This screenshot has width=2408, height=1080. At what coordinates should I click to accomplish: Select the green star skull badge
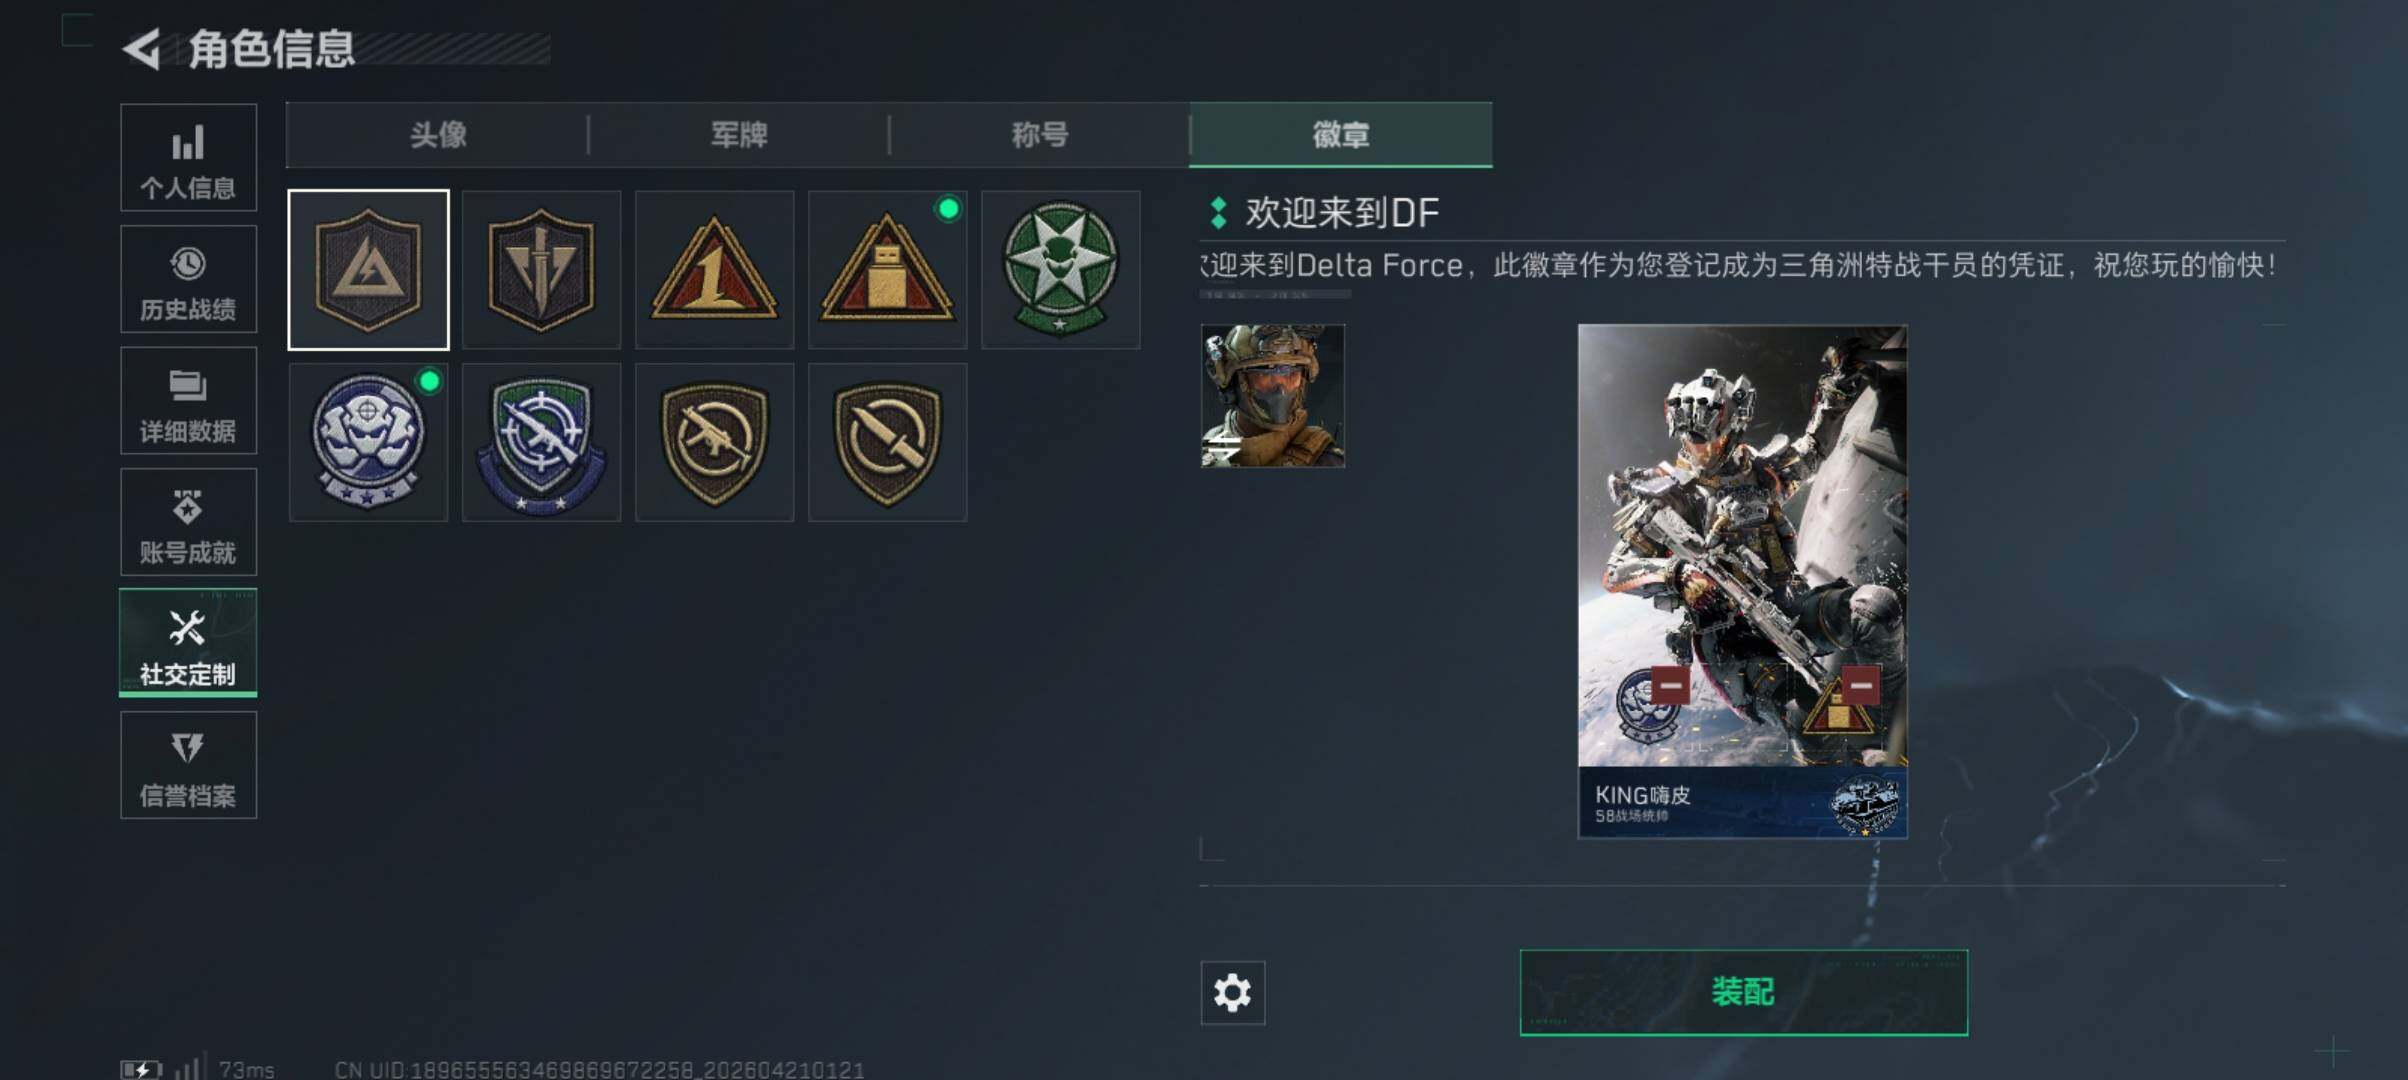pyautogui.click(x=1060, y=270)
